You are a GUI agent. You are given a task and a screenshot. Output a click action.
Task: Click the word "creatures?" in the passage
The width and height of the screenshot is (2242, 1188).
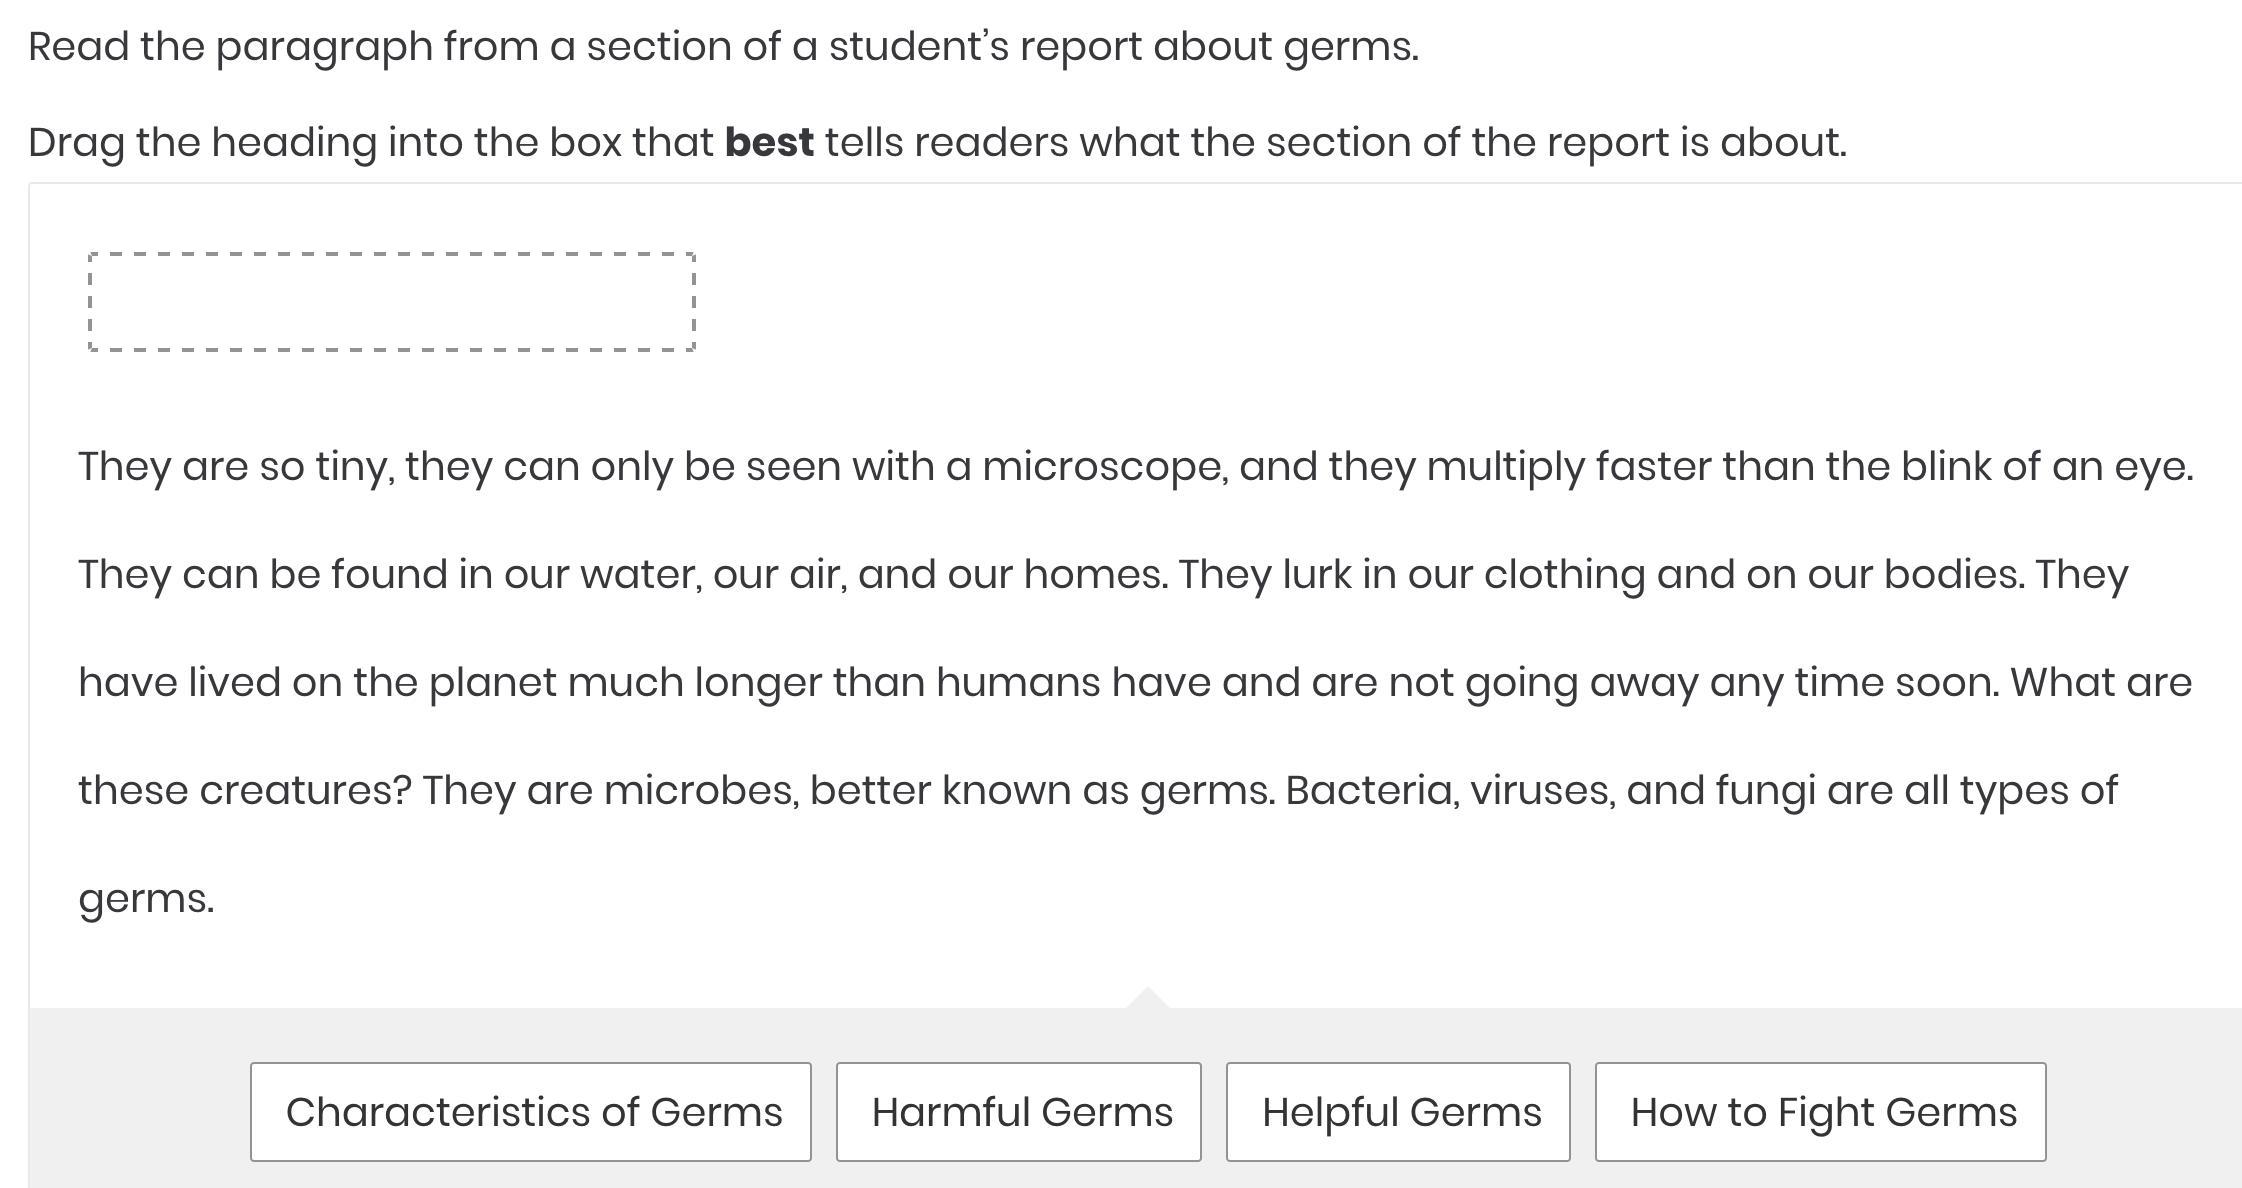[305, 791]
